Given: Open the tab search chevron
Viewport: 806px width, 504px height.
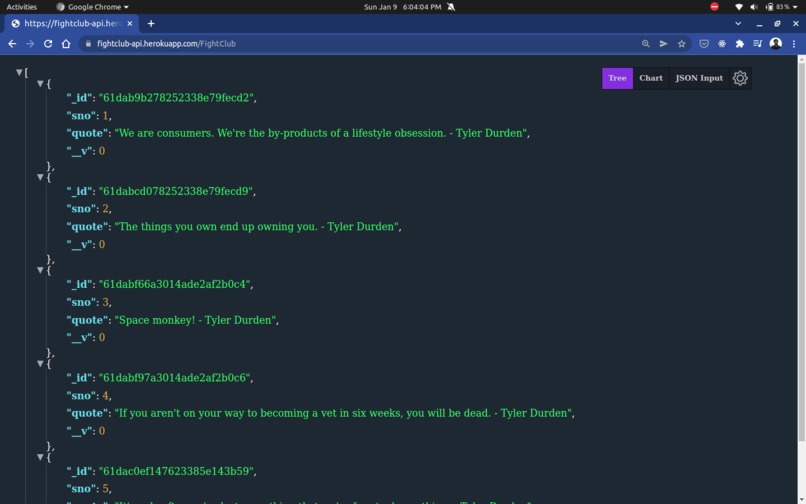Looking at the screenshot, I should coord(738,24).
